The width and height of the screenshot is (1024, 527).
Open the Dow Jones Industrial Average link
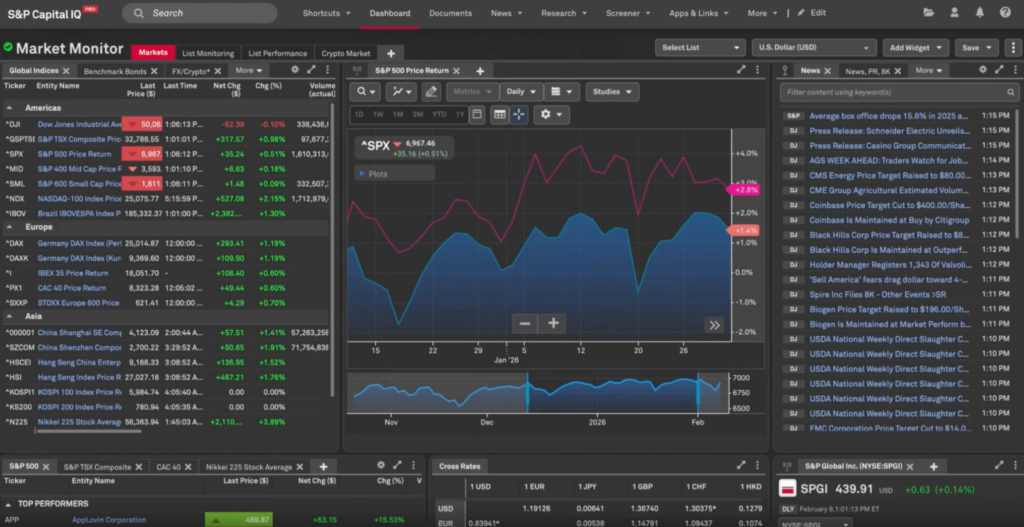(79, 124)
